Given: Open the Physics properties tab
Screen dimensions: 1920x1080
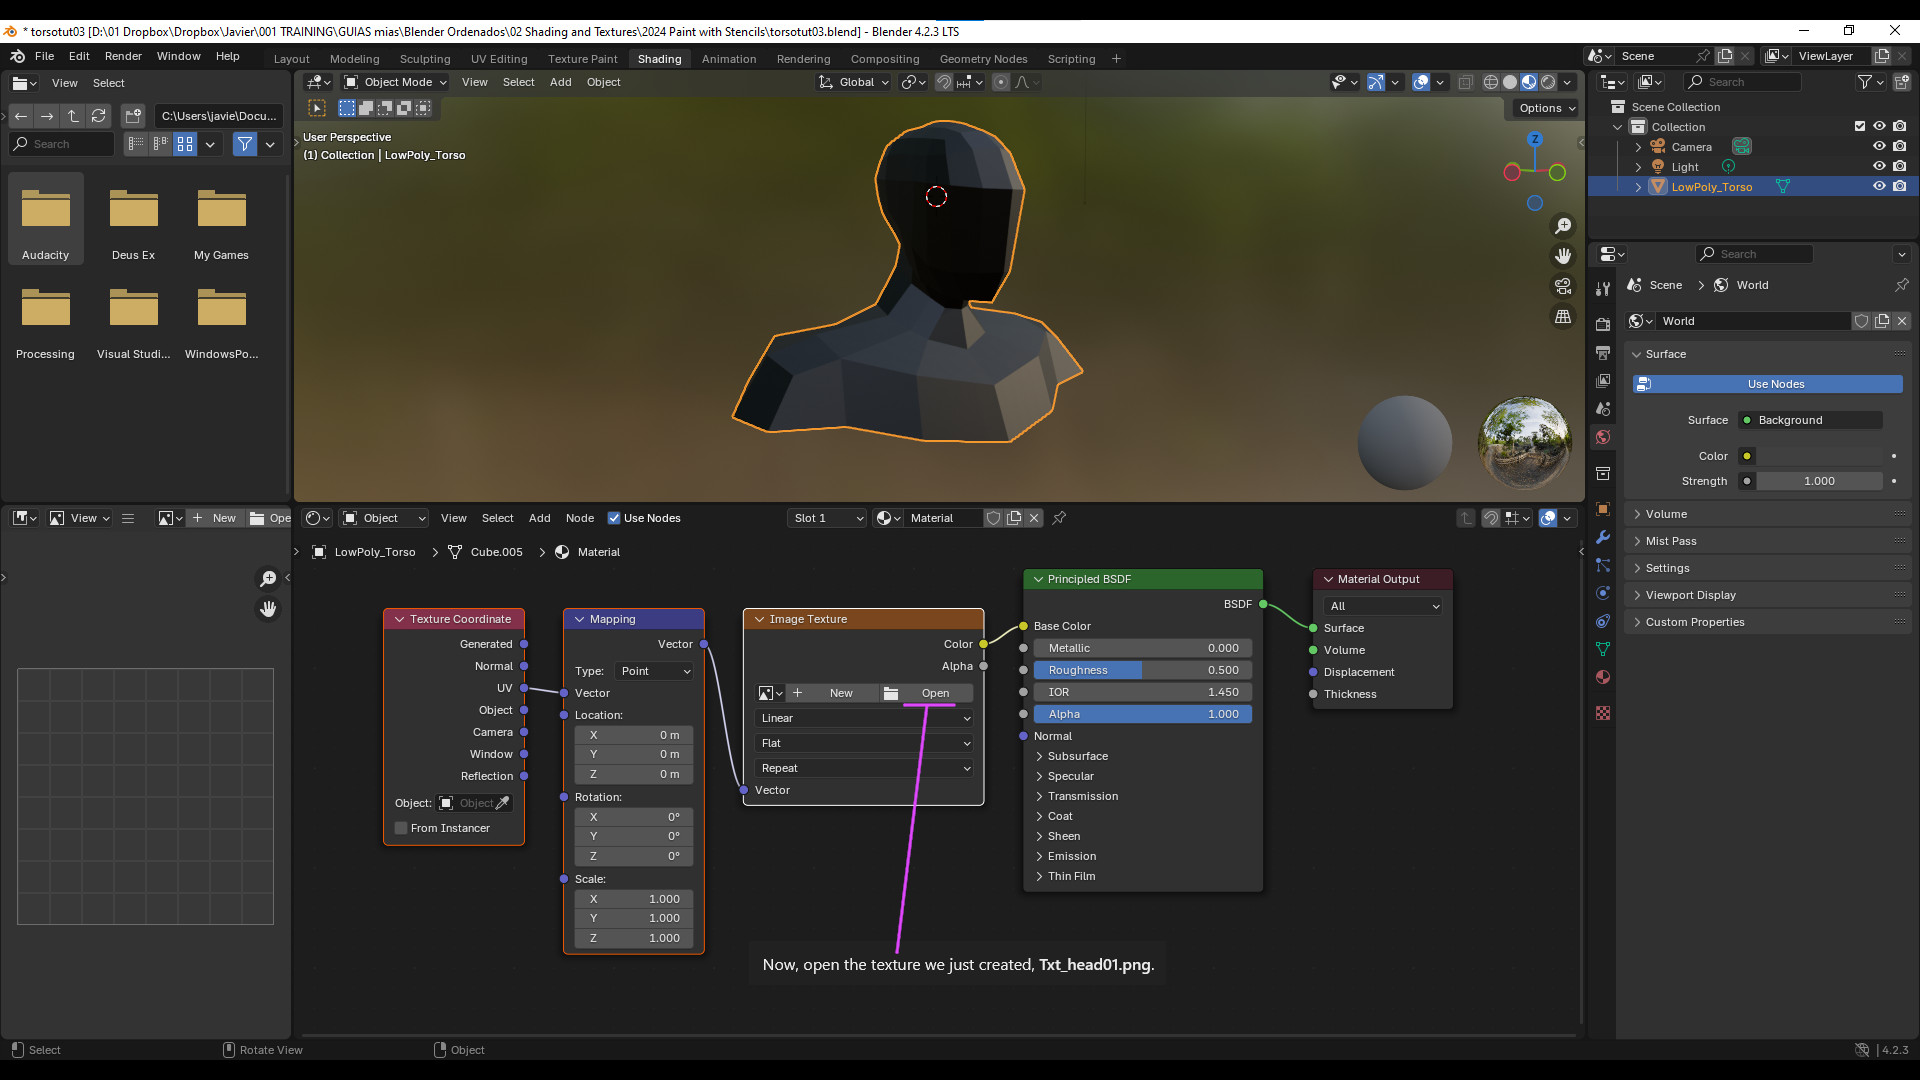Looking at the screenshot, I should click(1603, 592).
